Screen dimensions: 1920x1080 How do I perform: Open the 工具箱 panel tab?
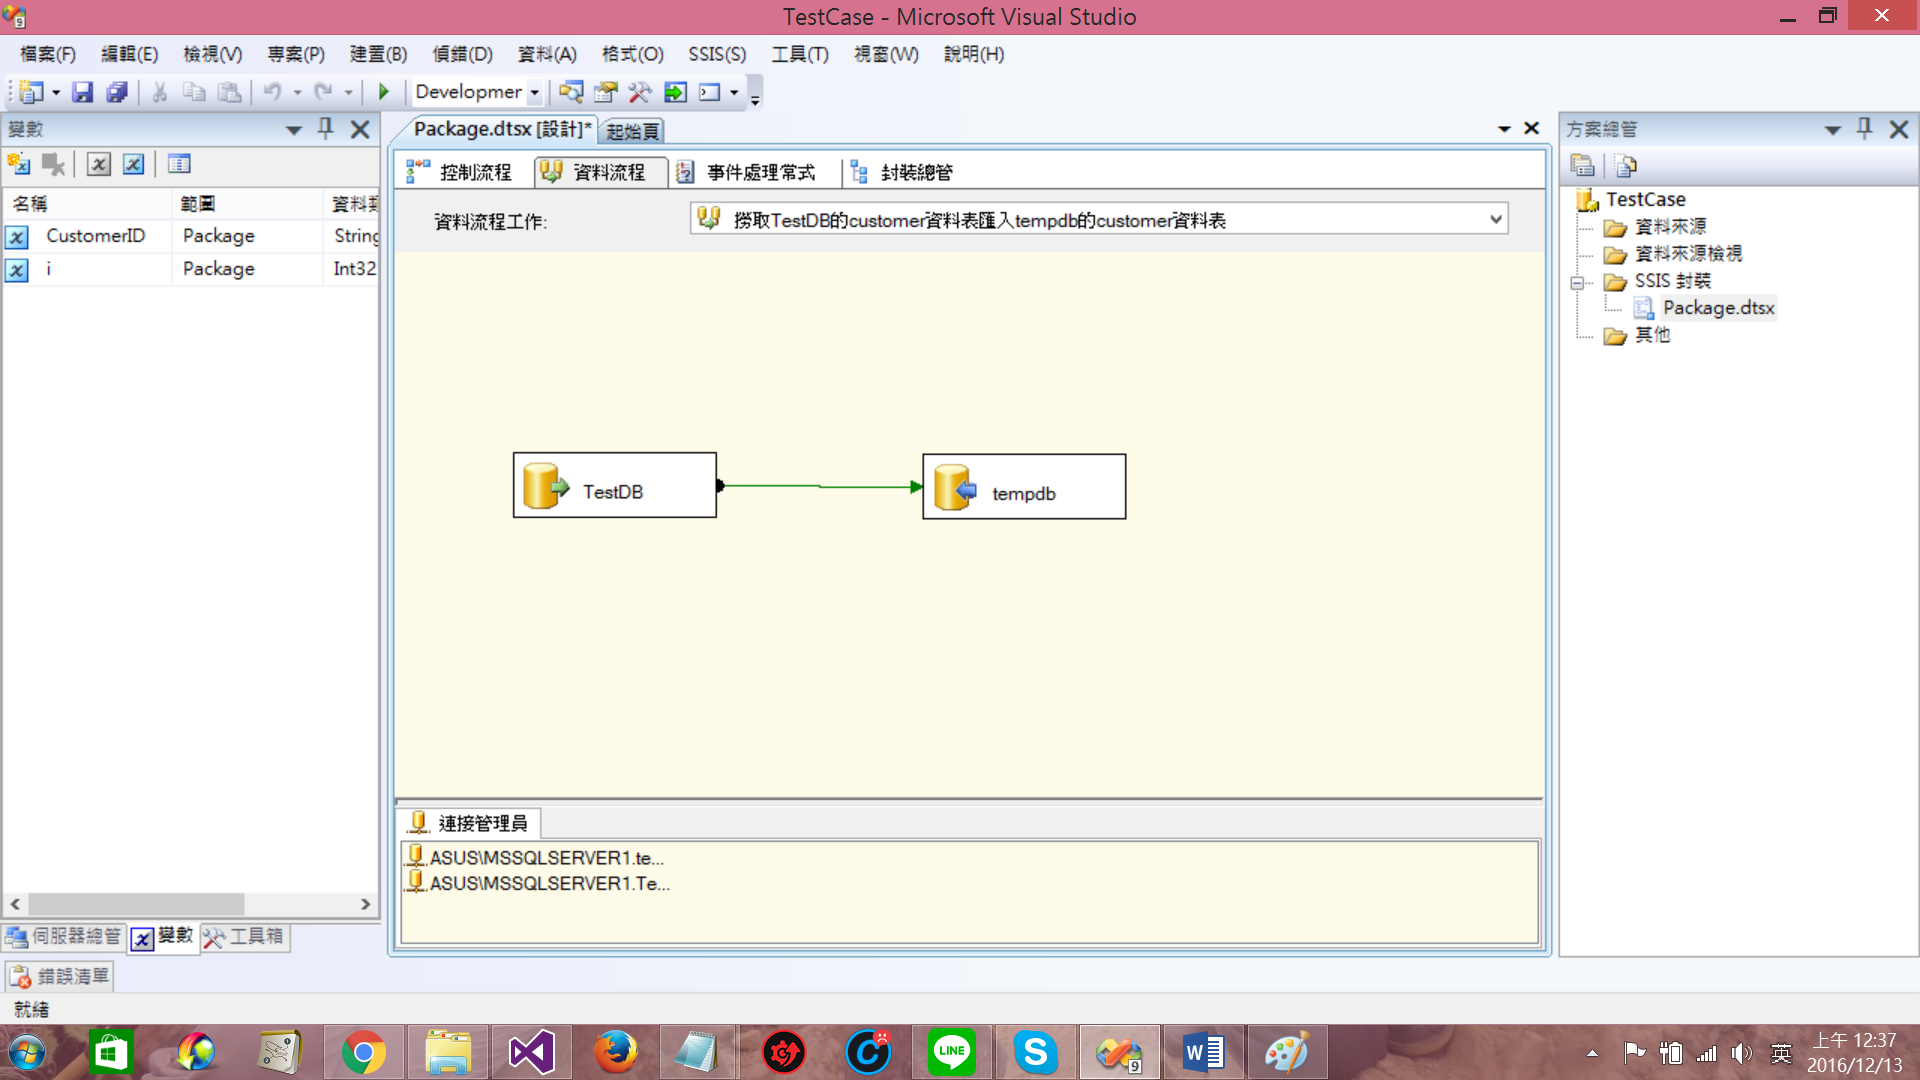pyautogui.click(x=245, y=936)
